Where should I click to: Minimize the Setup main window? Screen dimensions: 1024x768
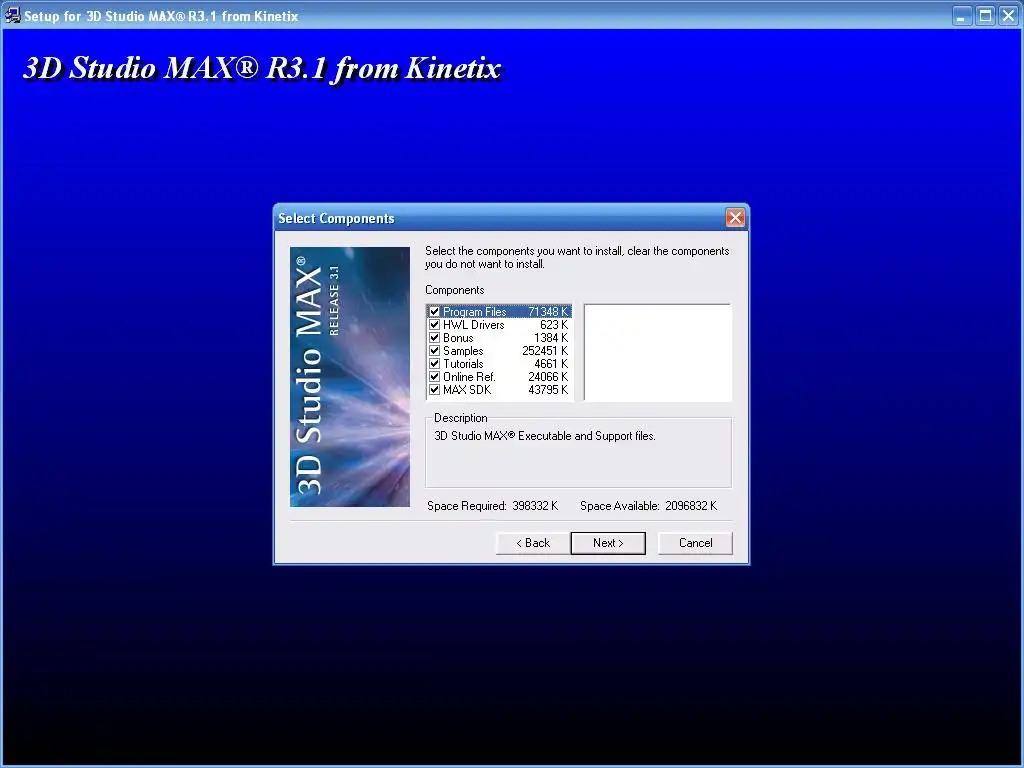click(x=961, y=16)
